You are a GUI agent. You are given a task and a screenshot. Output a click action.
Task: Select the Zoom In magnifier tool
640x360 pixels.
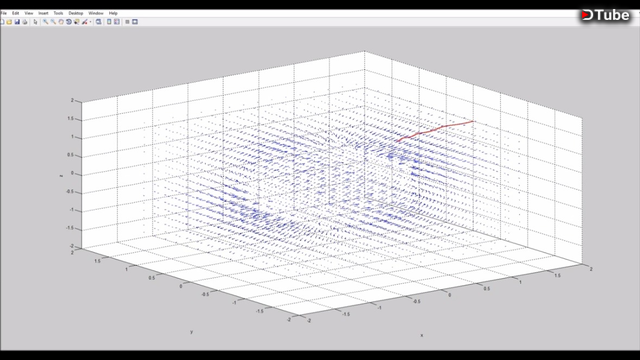[45, 22]
